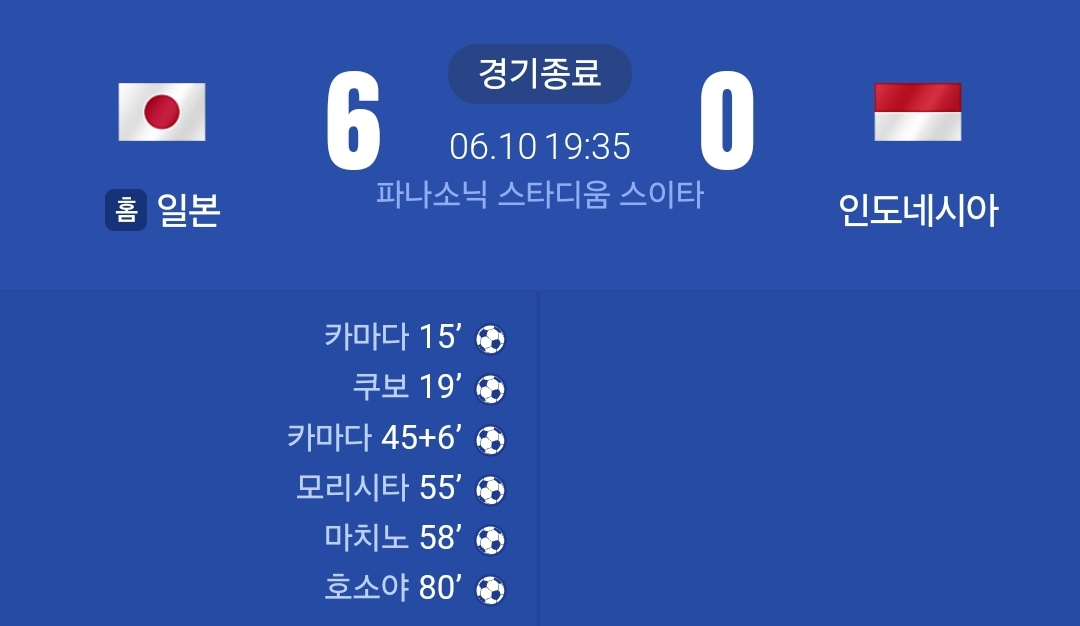Click soccer ball icon next to 카마다 15'

tap(490, 339)
